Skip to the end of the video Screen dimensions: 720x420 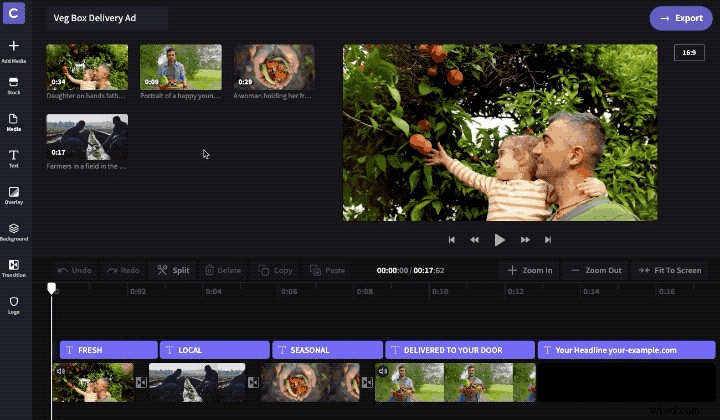click(548, 240)
